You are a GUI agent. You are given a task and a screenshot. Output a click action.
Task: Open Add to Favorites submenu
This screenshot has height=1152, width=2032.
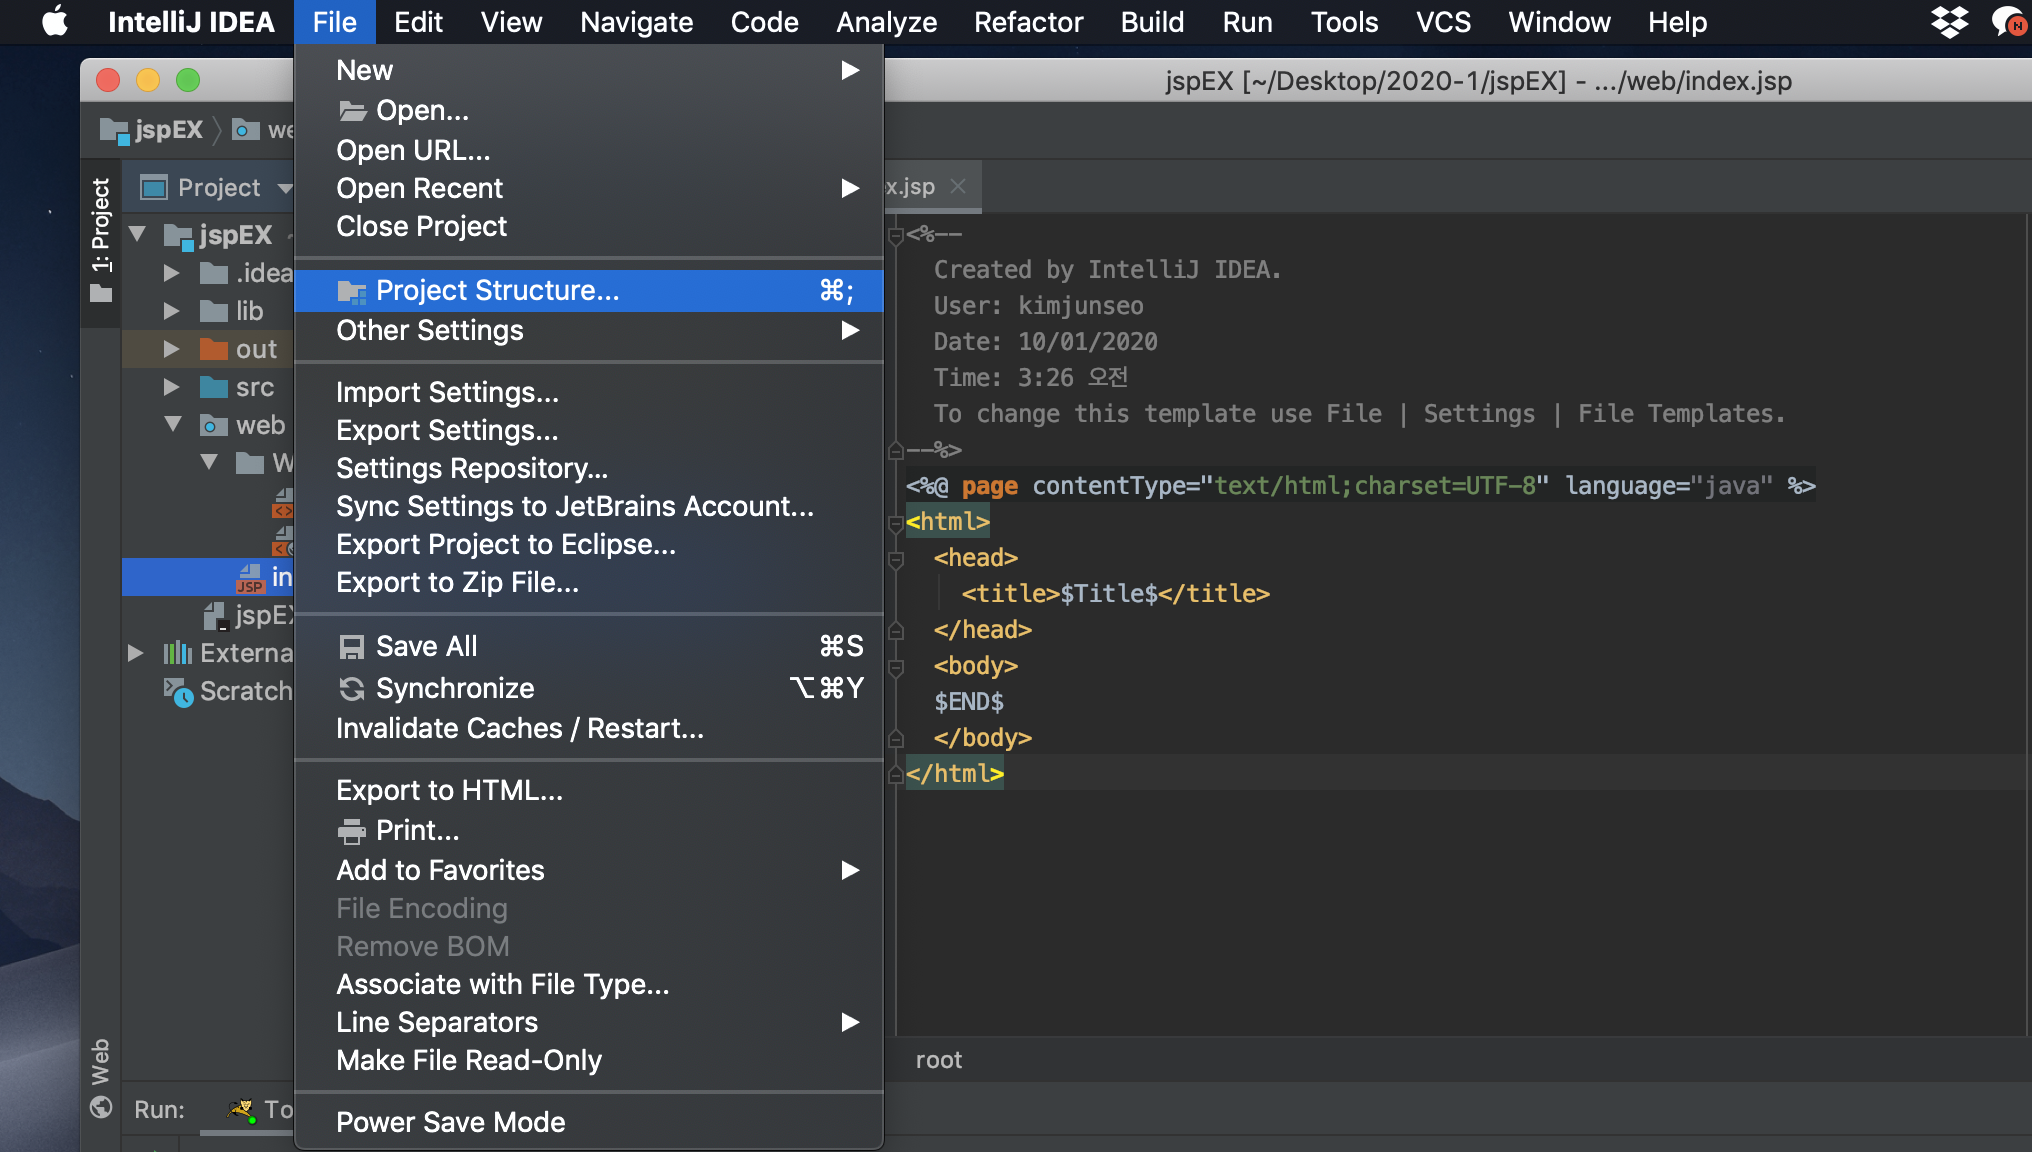(589, 870)
